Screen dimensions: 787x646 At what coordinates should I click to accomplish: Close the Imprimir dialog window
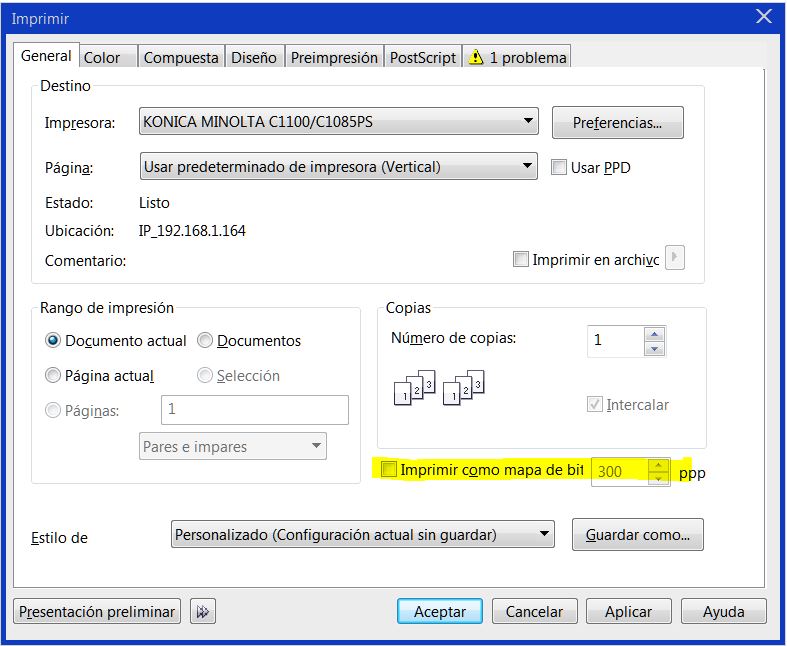click(764, 16)
